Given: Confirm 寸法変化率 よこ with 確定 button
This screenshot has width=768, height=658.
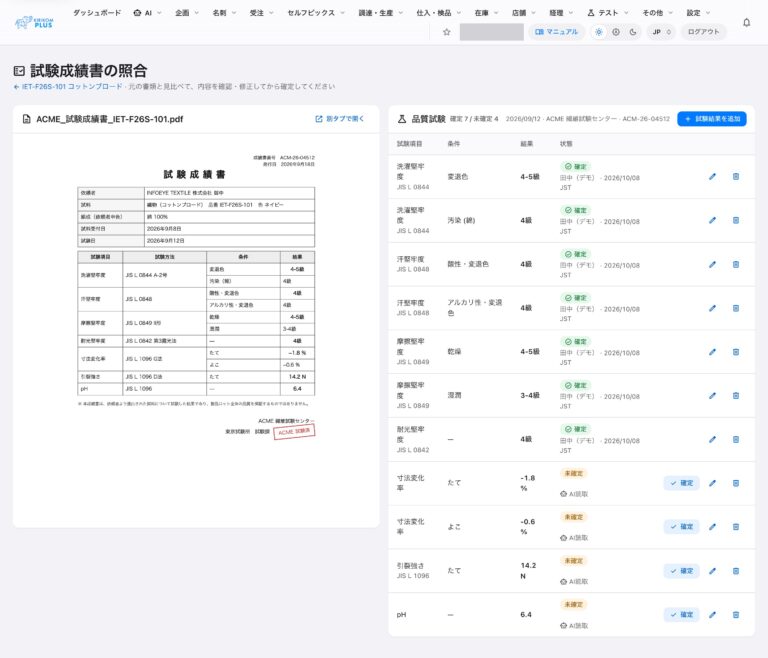Looking at the screenshot, I should (x=681, y=527).
